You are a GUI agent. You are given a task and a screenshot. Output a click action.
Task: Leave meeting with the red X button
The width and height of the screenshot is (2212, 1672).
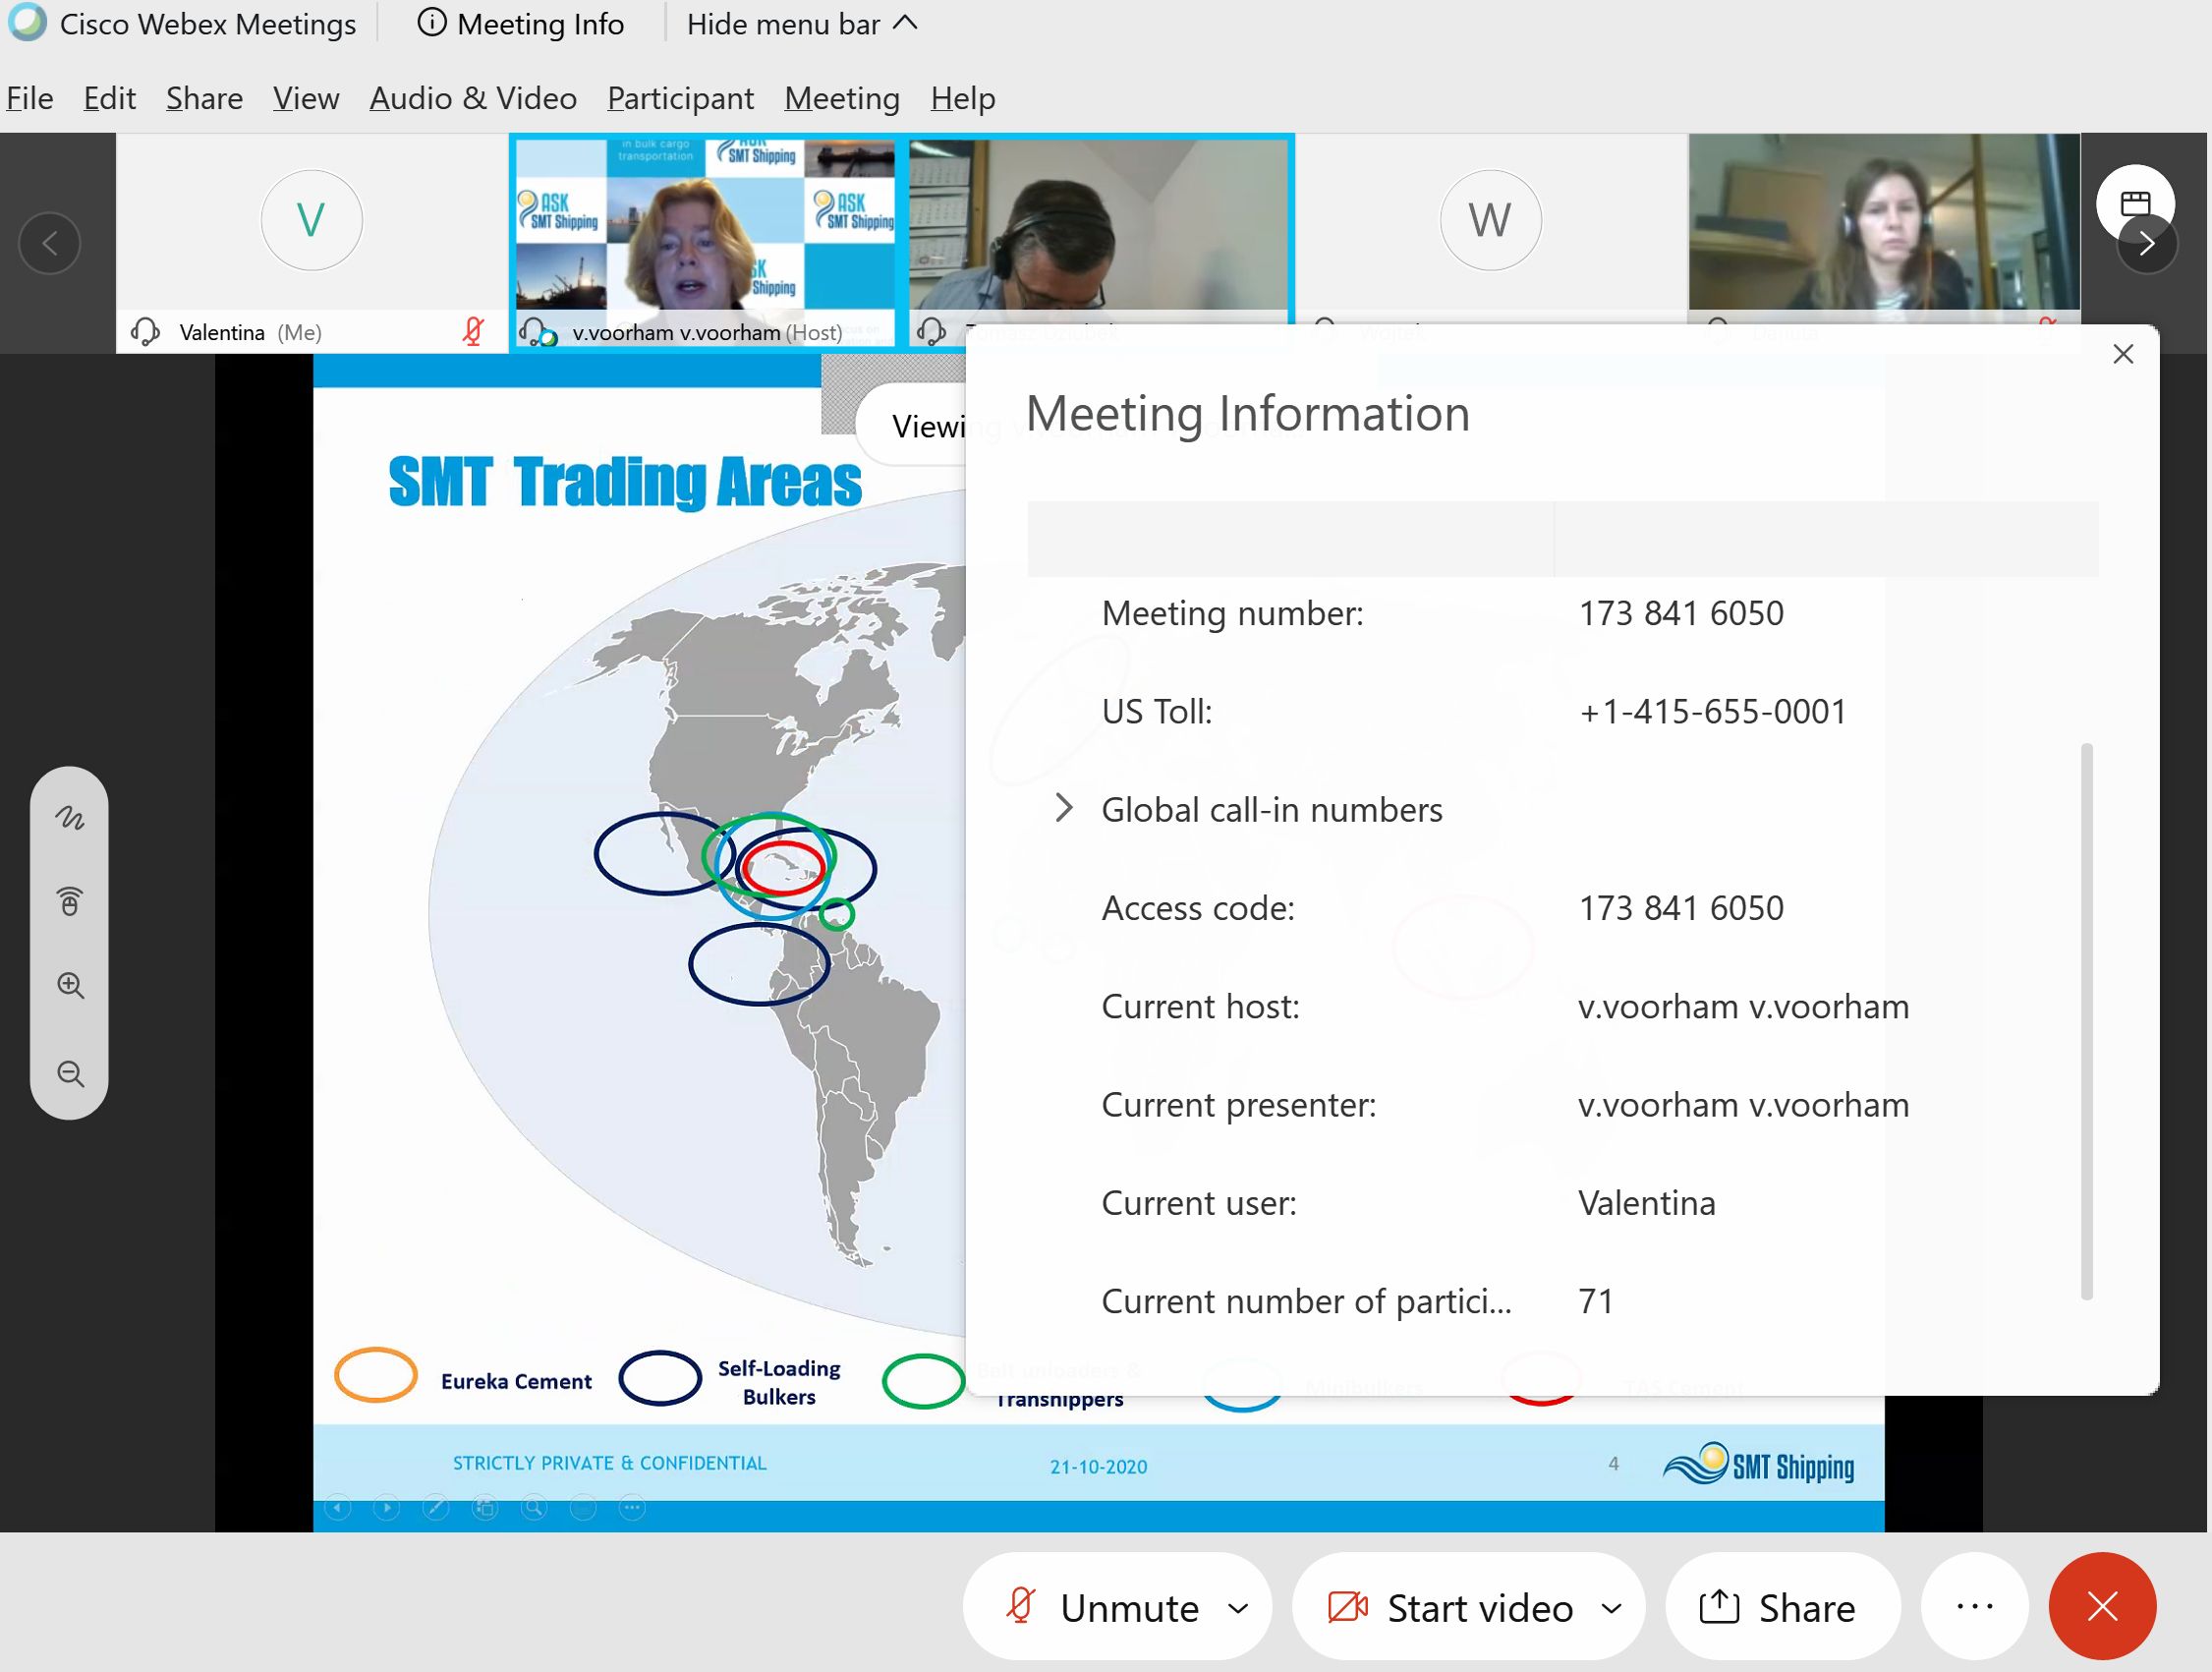[2102, 1607]
